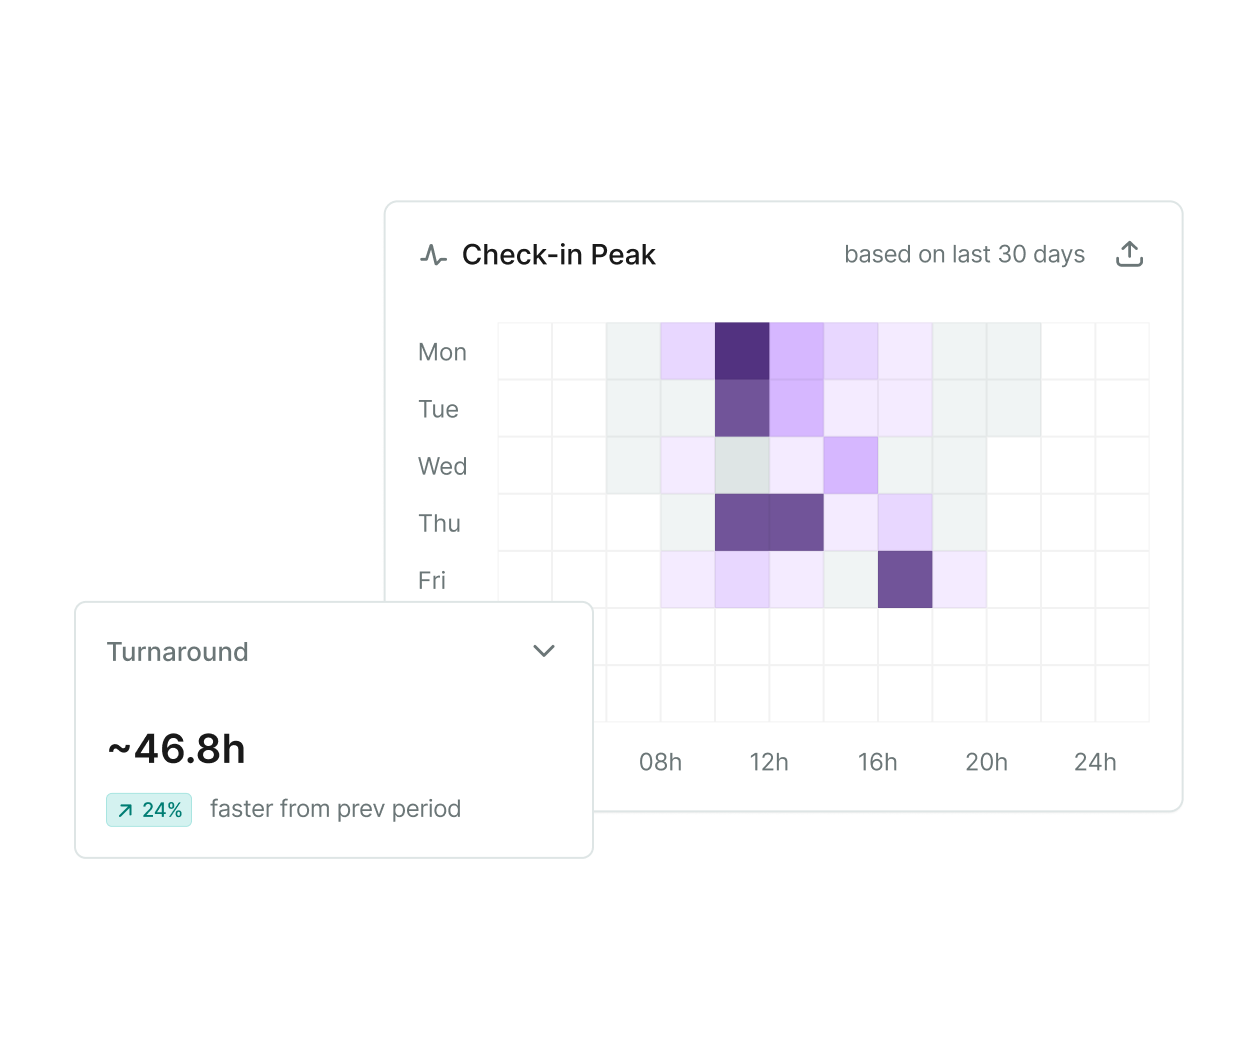
Task: Switch to the Check-in Peak card
Action: tap(558, 254)
